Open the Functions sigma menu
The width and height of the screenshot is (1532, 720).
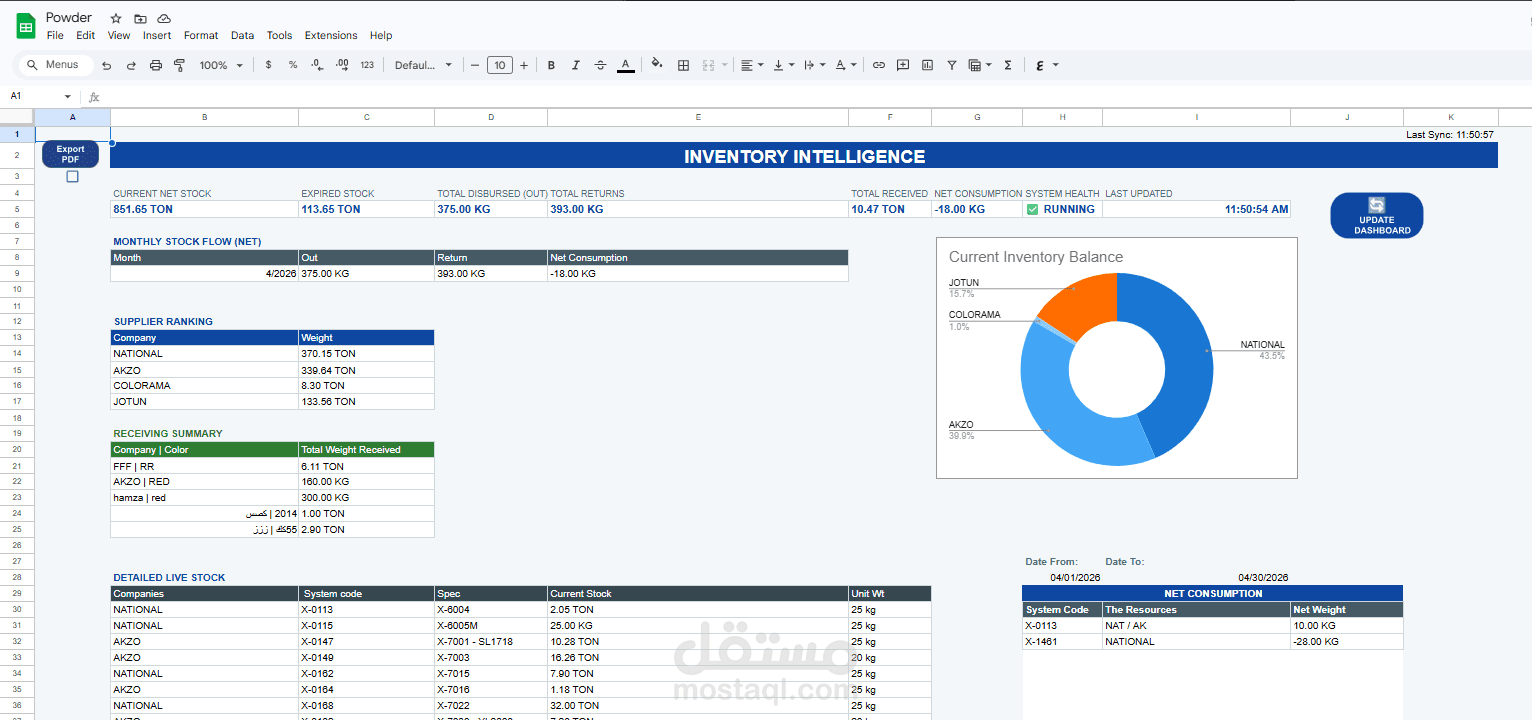click(1008, 65)
